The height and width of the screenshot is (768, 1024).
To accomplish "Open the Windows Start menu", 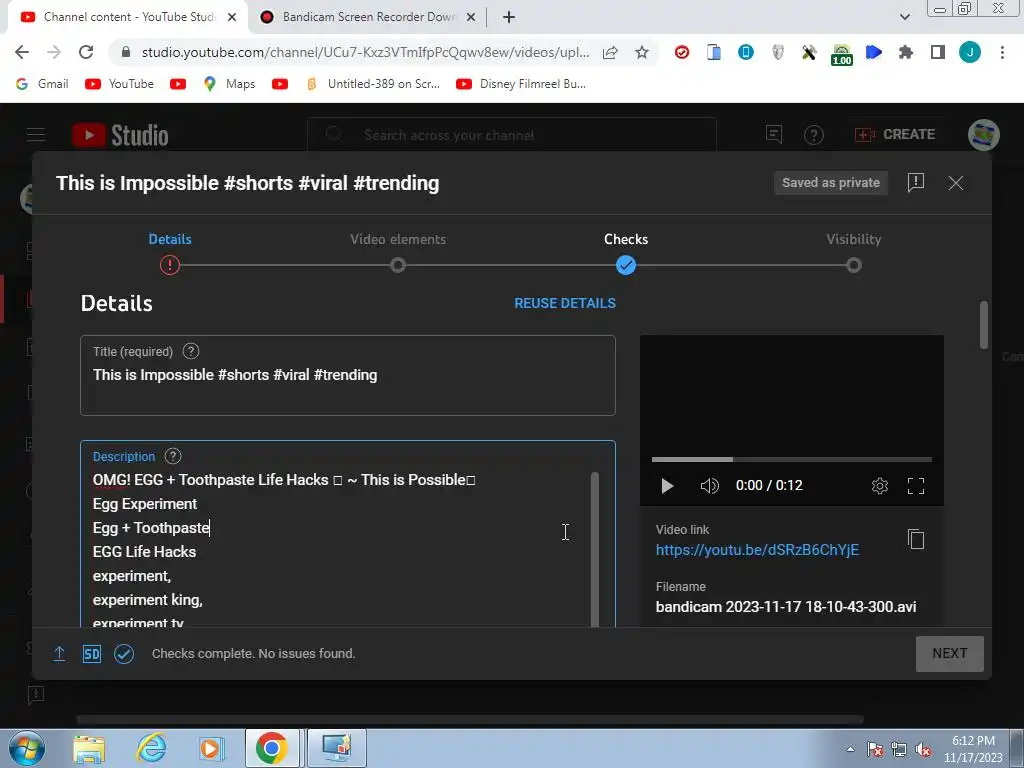I will 26,748.
